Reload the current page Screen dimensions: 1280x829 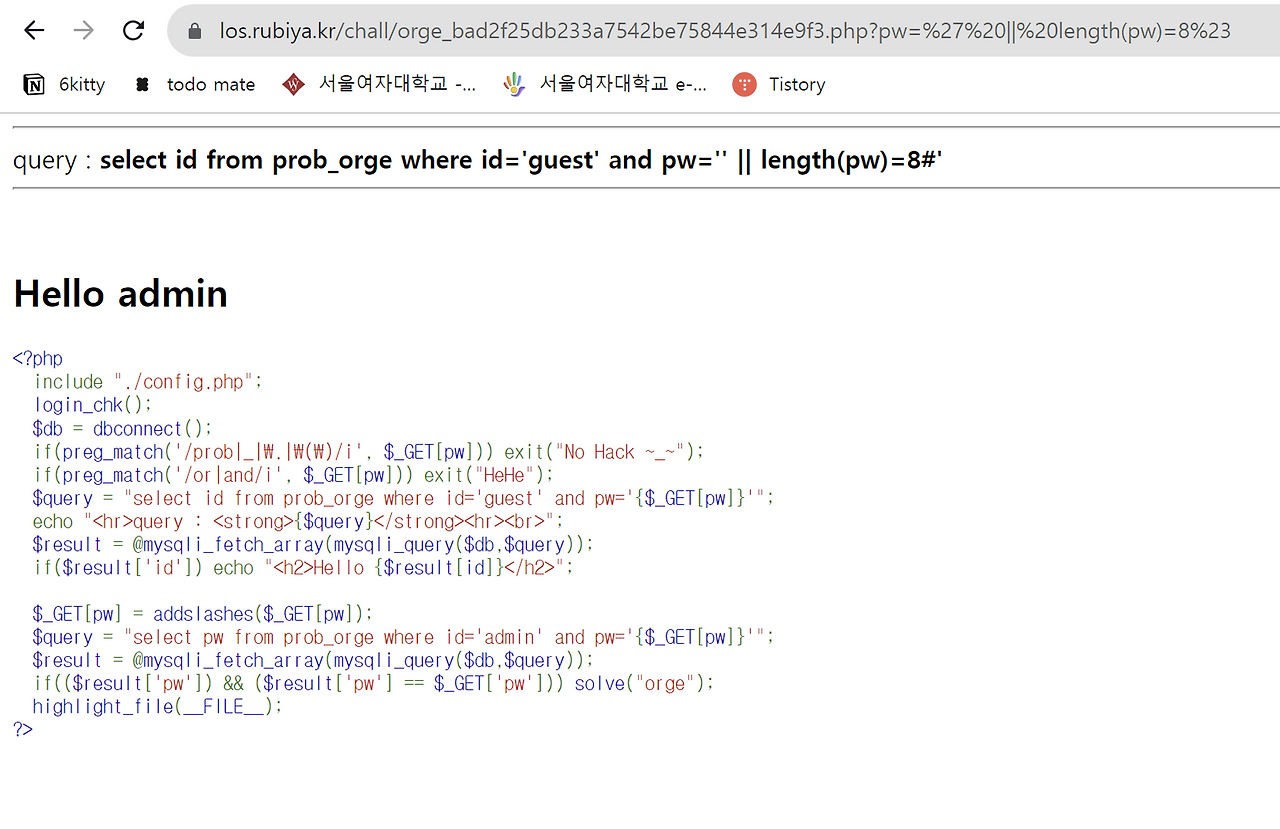pyautogui.click(x=133, y=30)
